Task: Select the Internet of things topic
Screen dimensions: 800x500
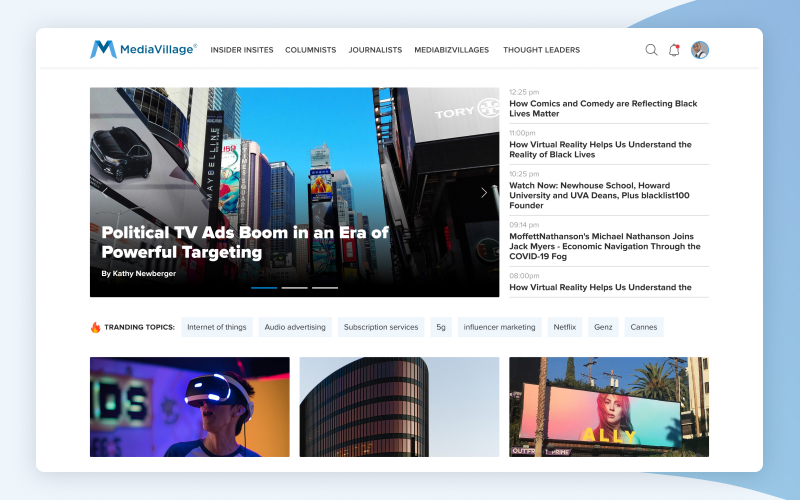Action: tap(216, 327)
